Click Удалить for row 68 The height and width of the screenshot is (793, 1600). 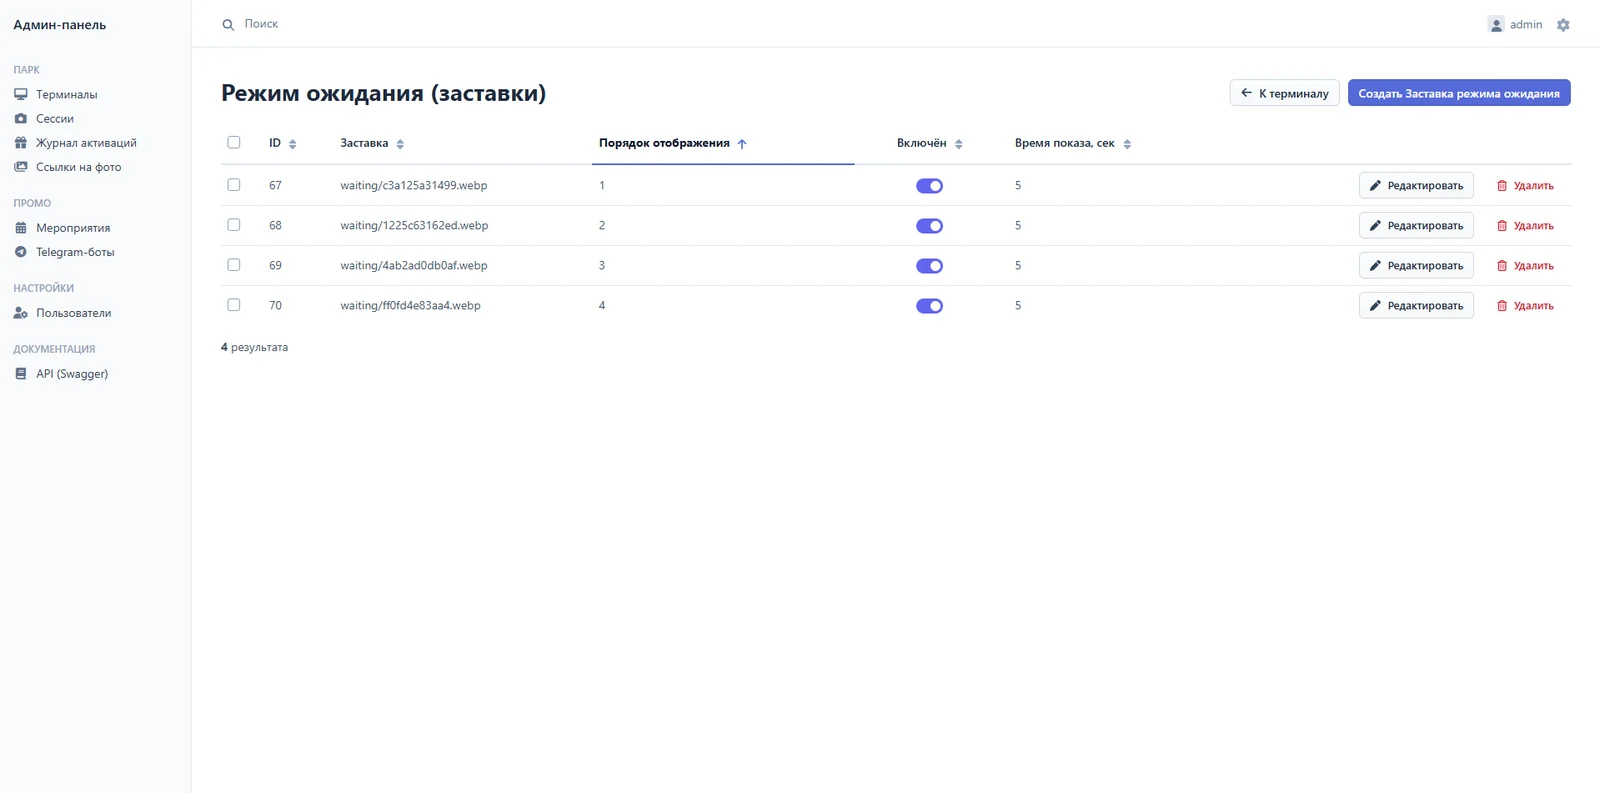coord(1525,226)
